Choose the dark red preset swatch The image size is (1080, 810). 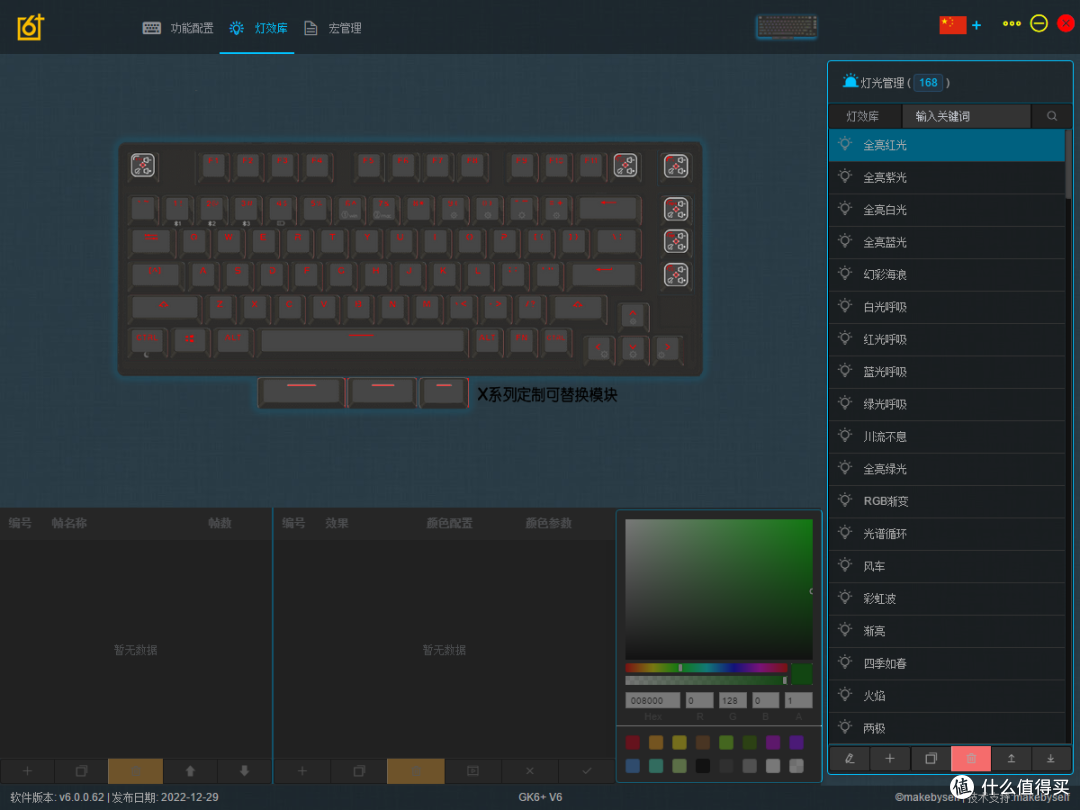pos(632,742)
